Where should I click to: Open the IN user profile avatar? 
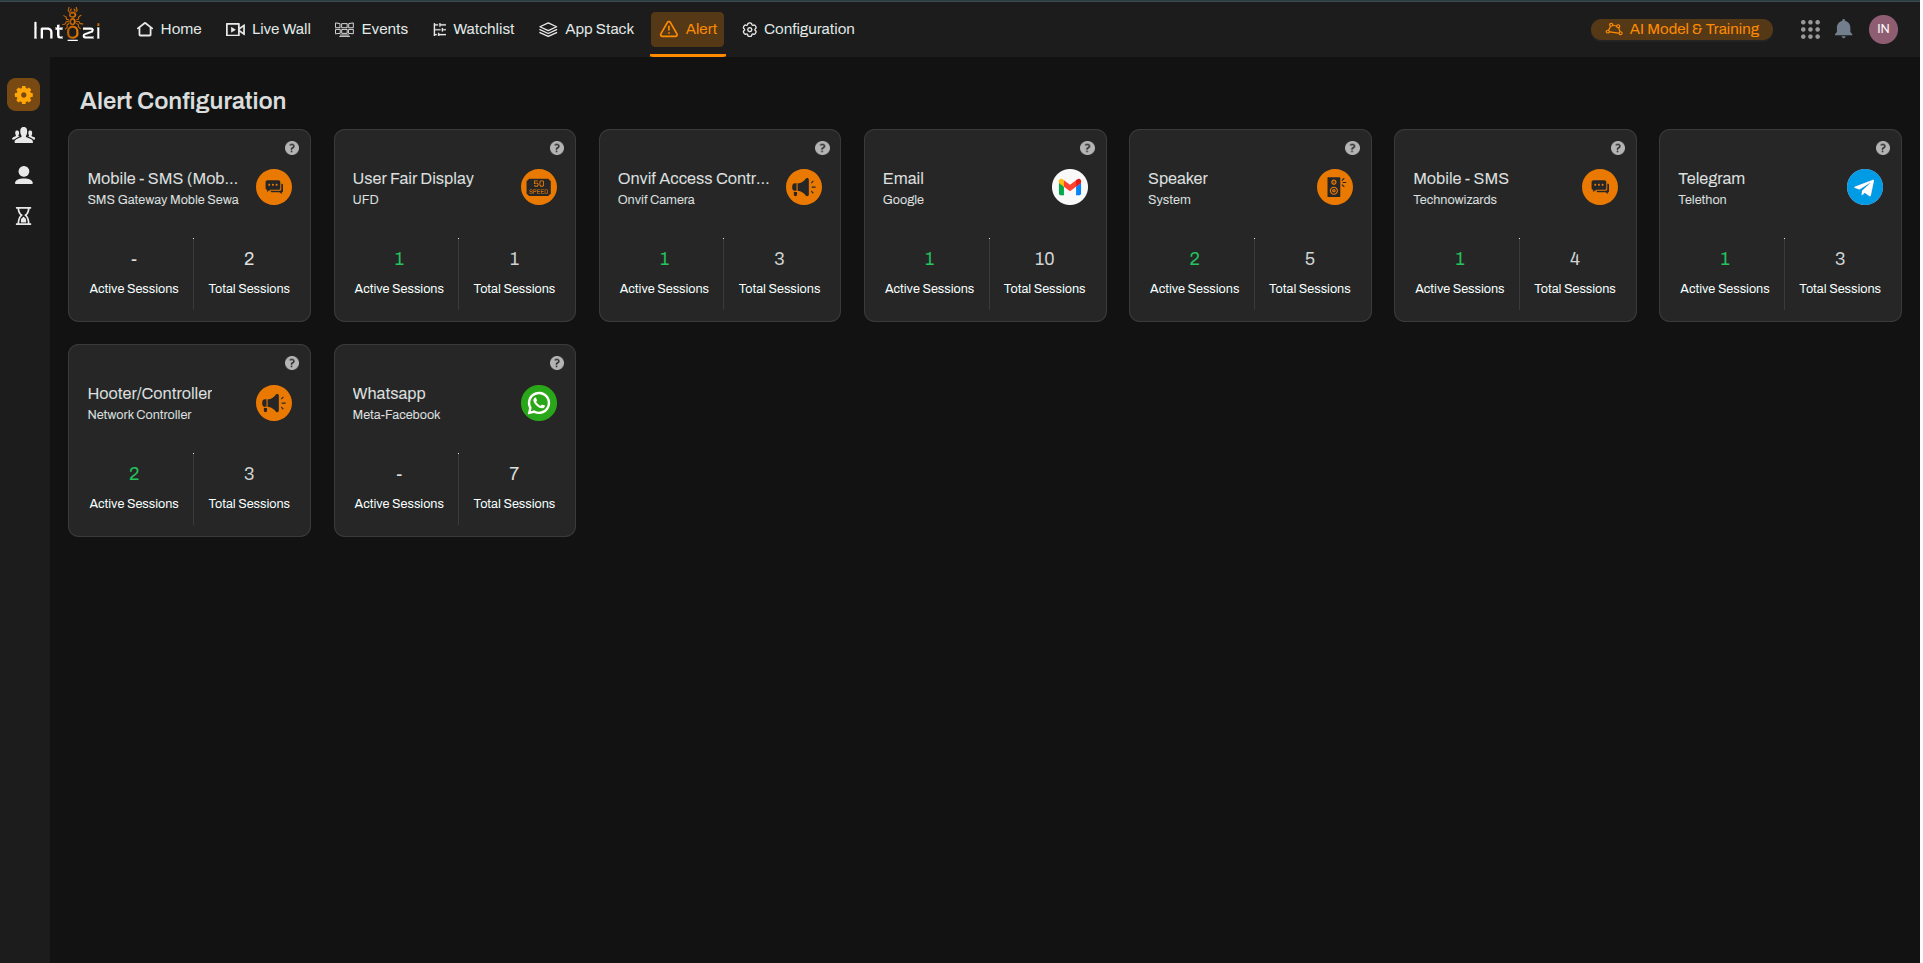1883,29
